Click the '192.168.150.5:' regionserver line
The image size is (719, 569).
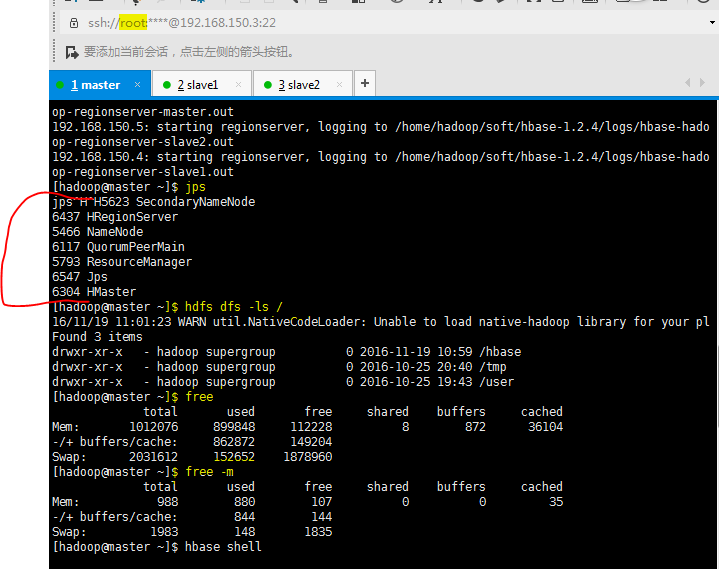point(381,127)
